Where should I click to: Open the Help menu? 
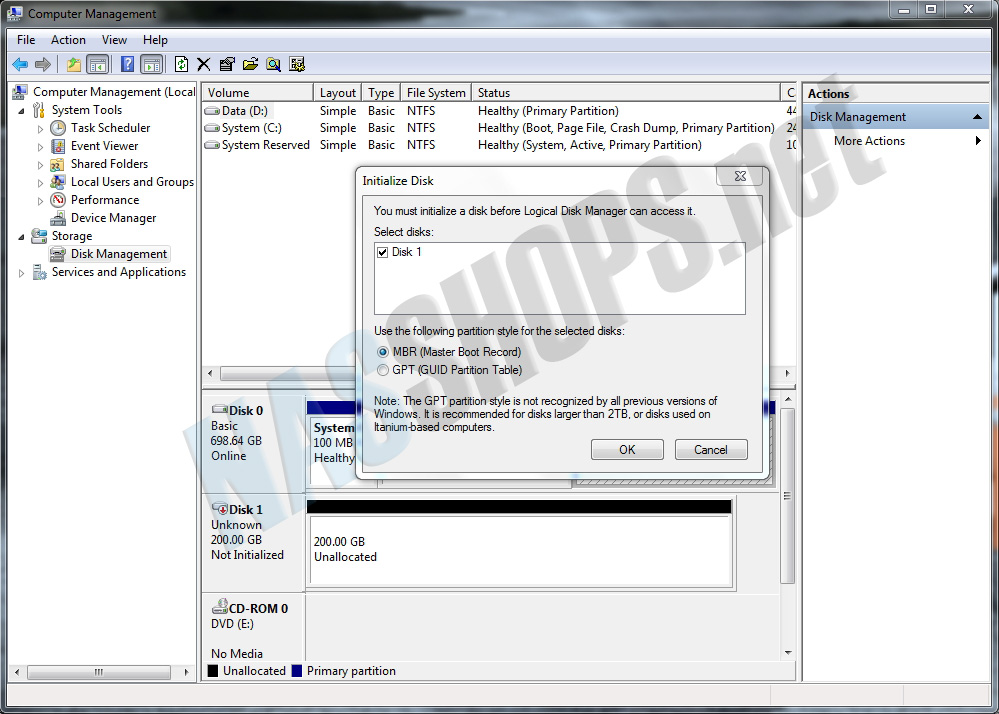click(155, 39)
